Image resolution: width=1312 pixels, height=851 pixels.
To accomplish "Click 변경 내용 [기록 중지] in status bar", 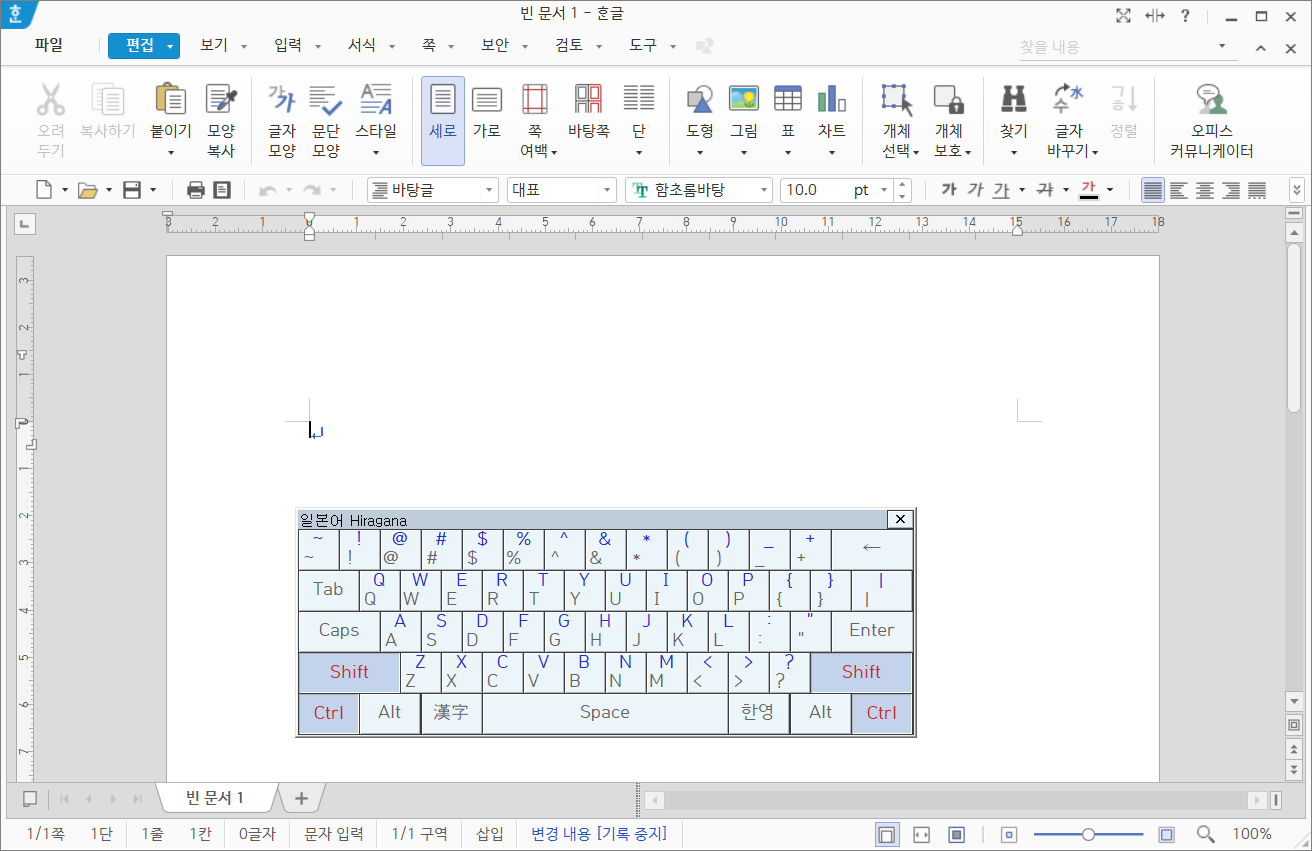I will (x=598, y=834).
